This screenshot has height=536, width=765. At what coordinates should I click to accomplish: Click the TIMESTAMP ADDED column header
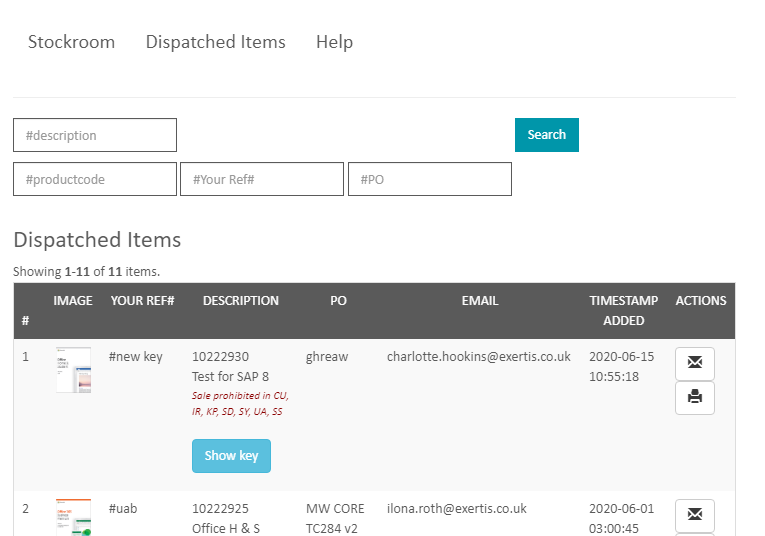[x=623, y=310]
